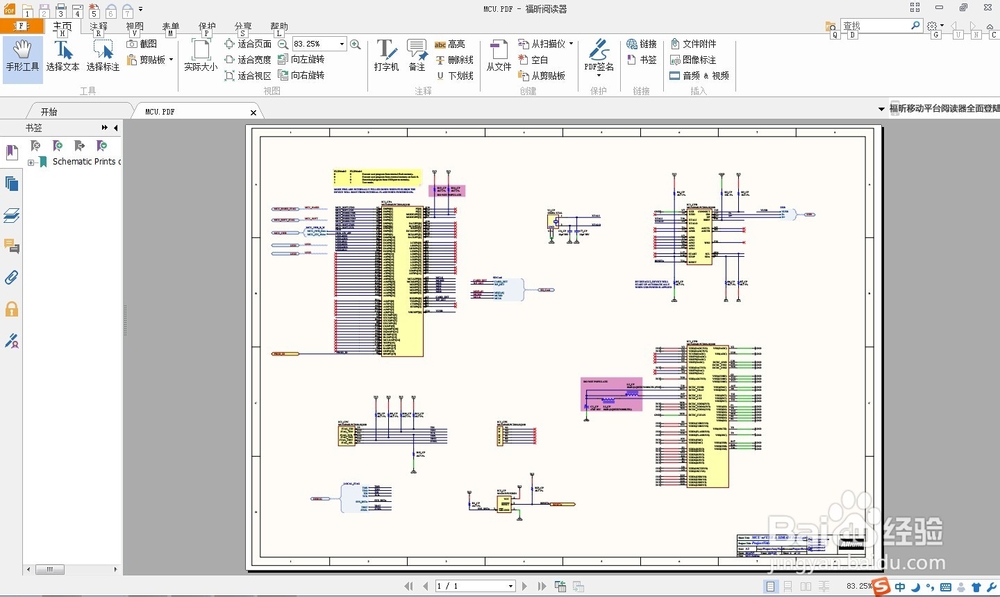Screen dimensions: 1000x597
Task: Switch to View (视图) ribbon tab
Action: pos(135,26)
